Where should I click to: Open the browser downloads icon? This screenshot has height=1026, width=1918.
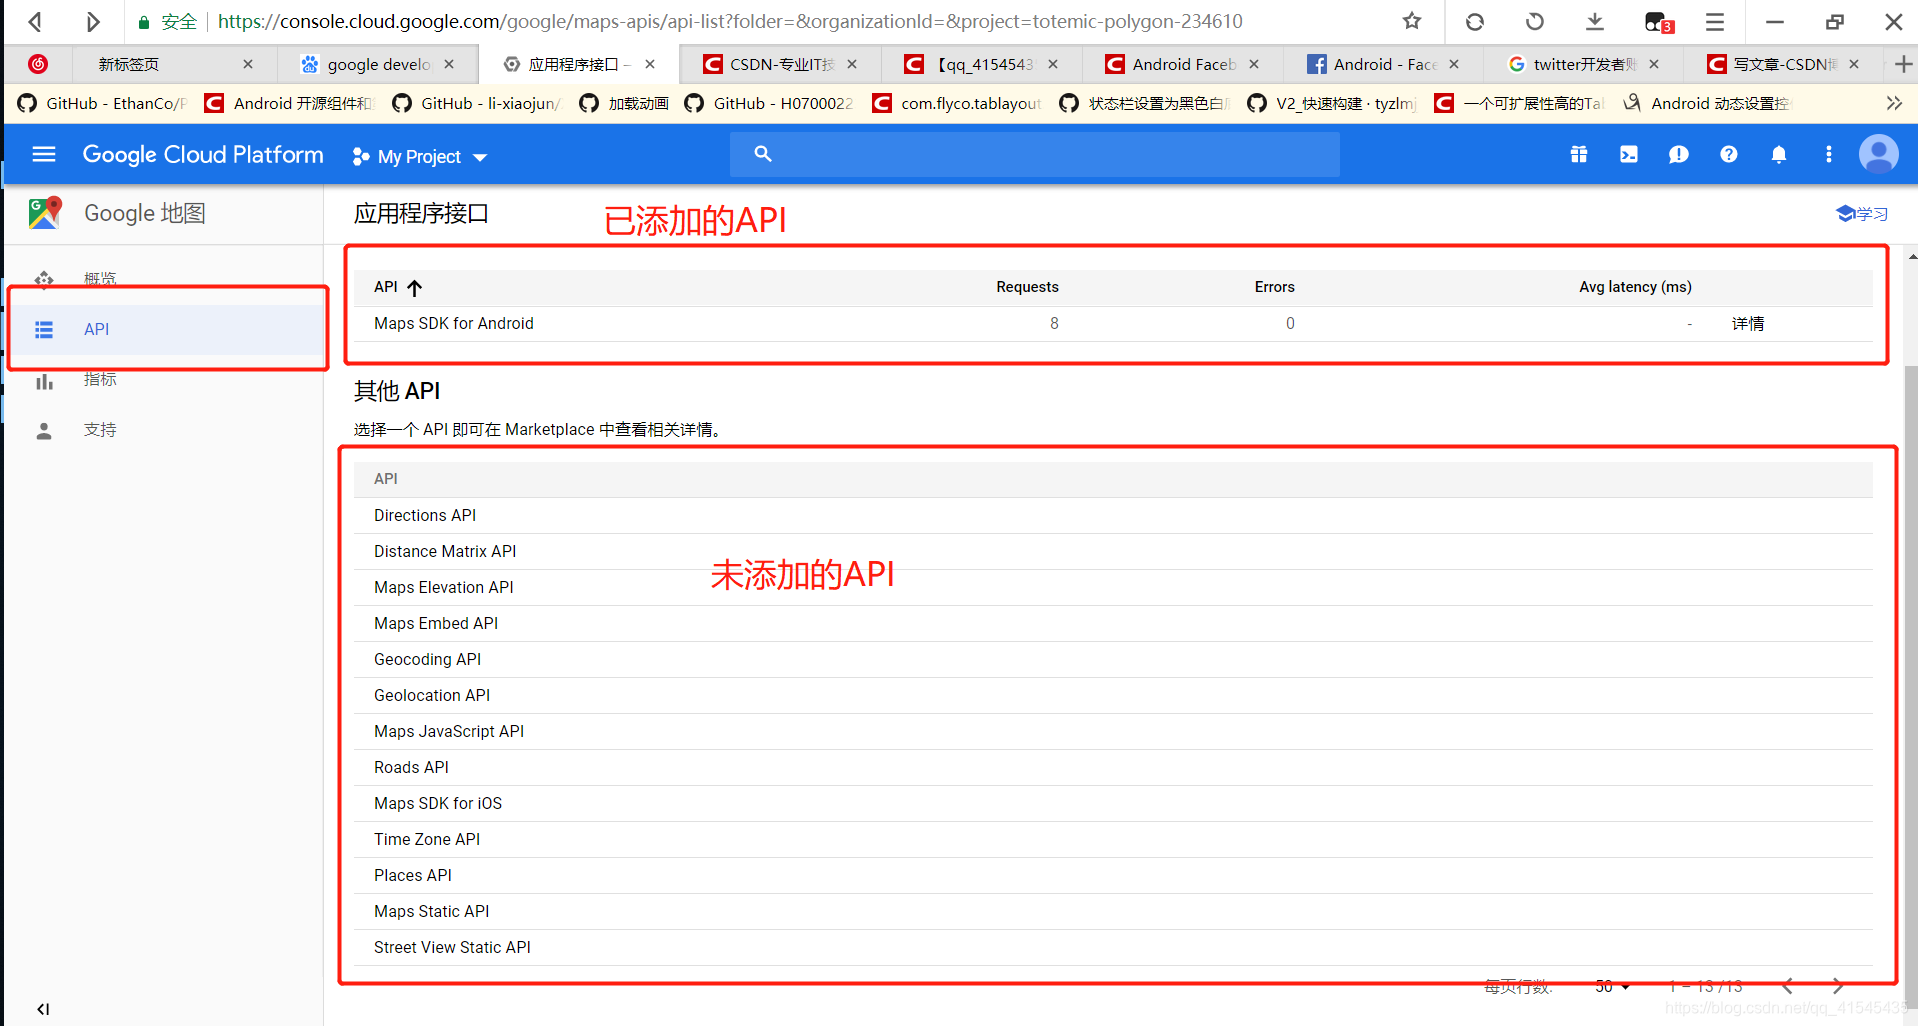[1595, 21]
